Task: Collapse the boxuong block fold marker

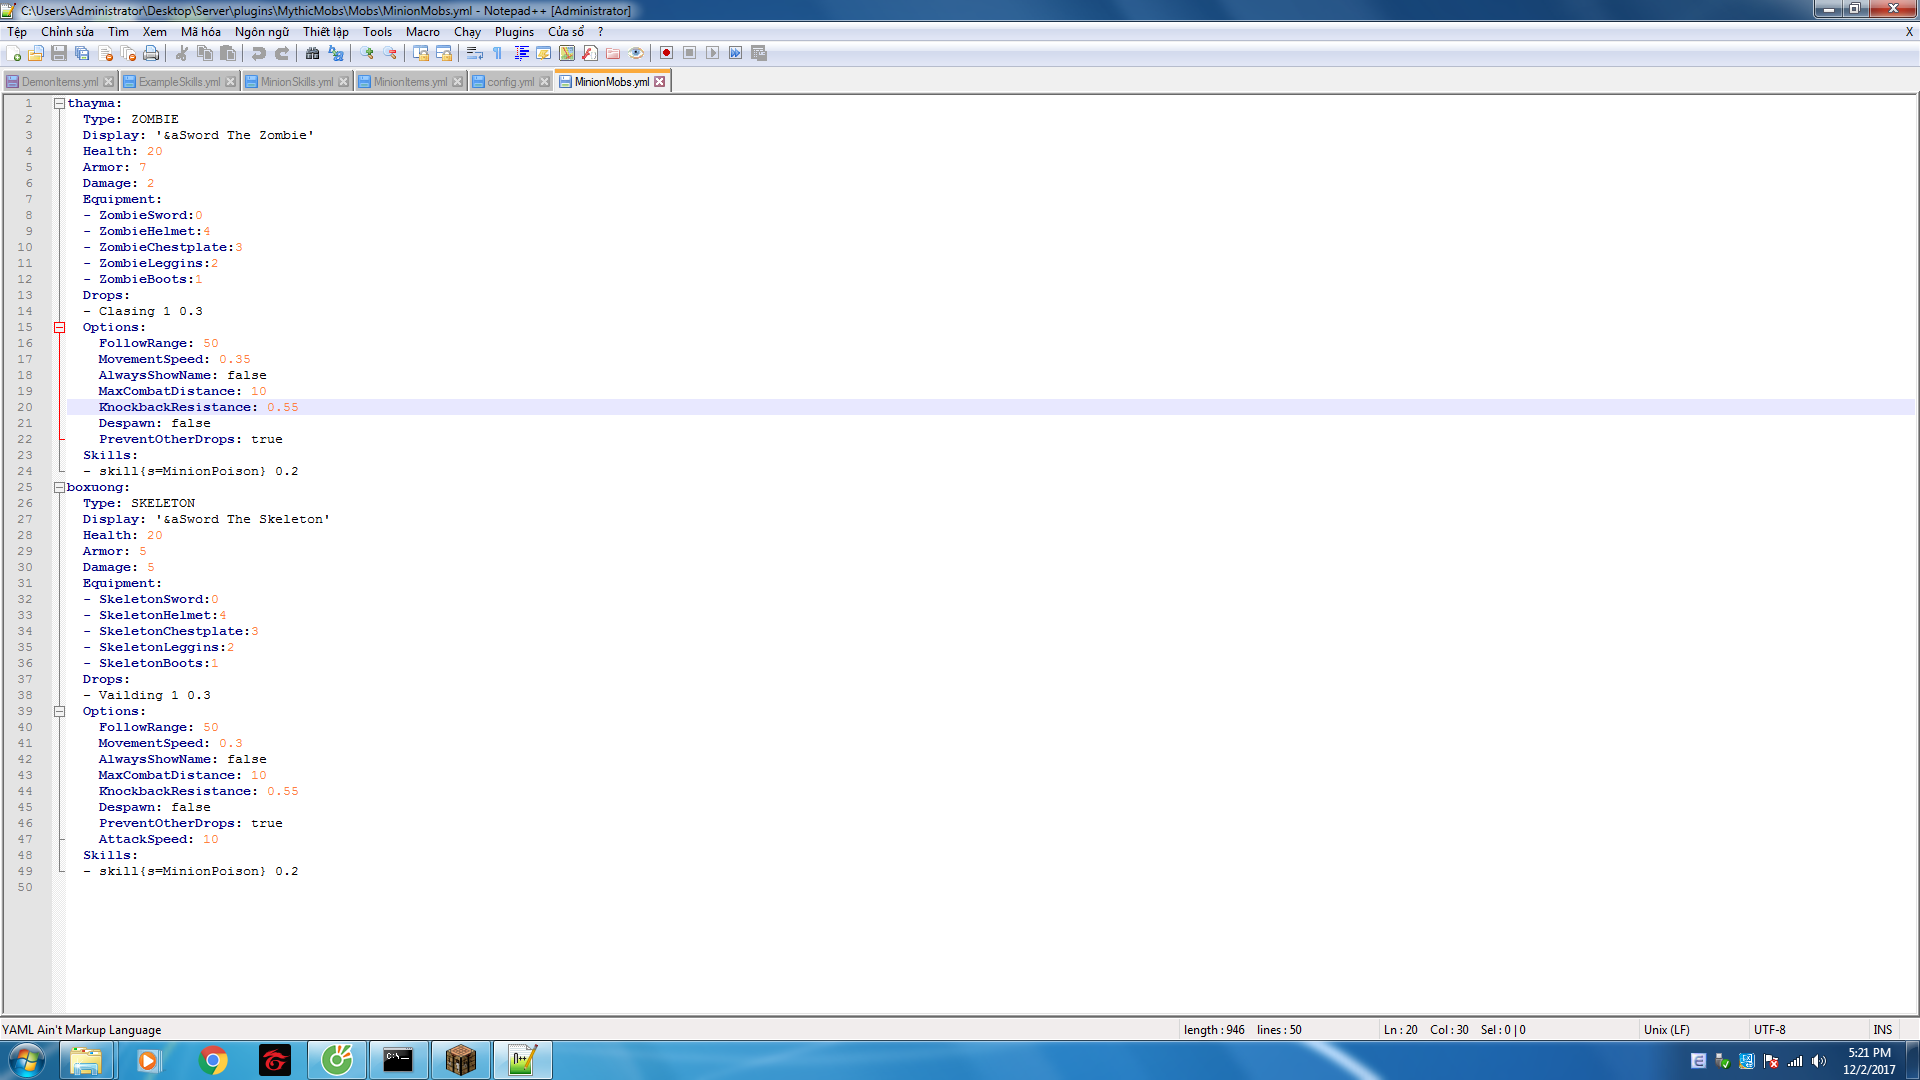Action: click(x=59, y=487)
